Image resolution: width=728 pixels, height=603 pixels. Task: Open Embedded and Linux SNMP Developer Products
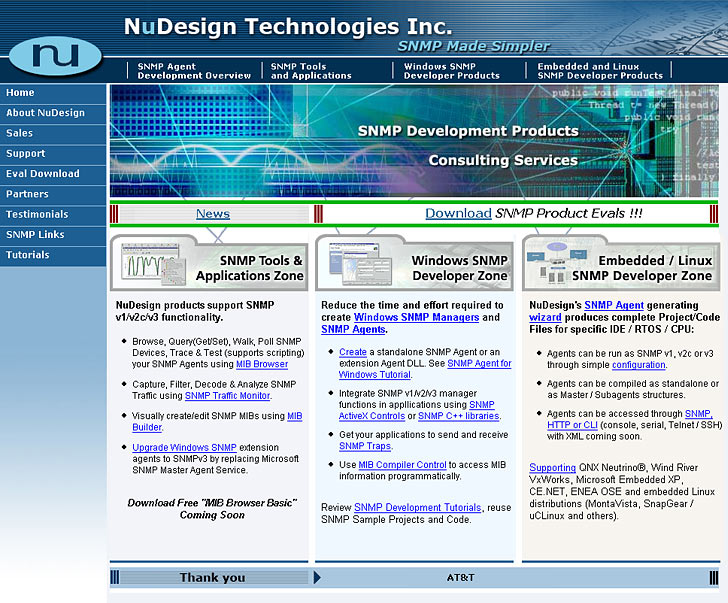tap(600, 71)
